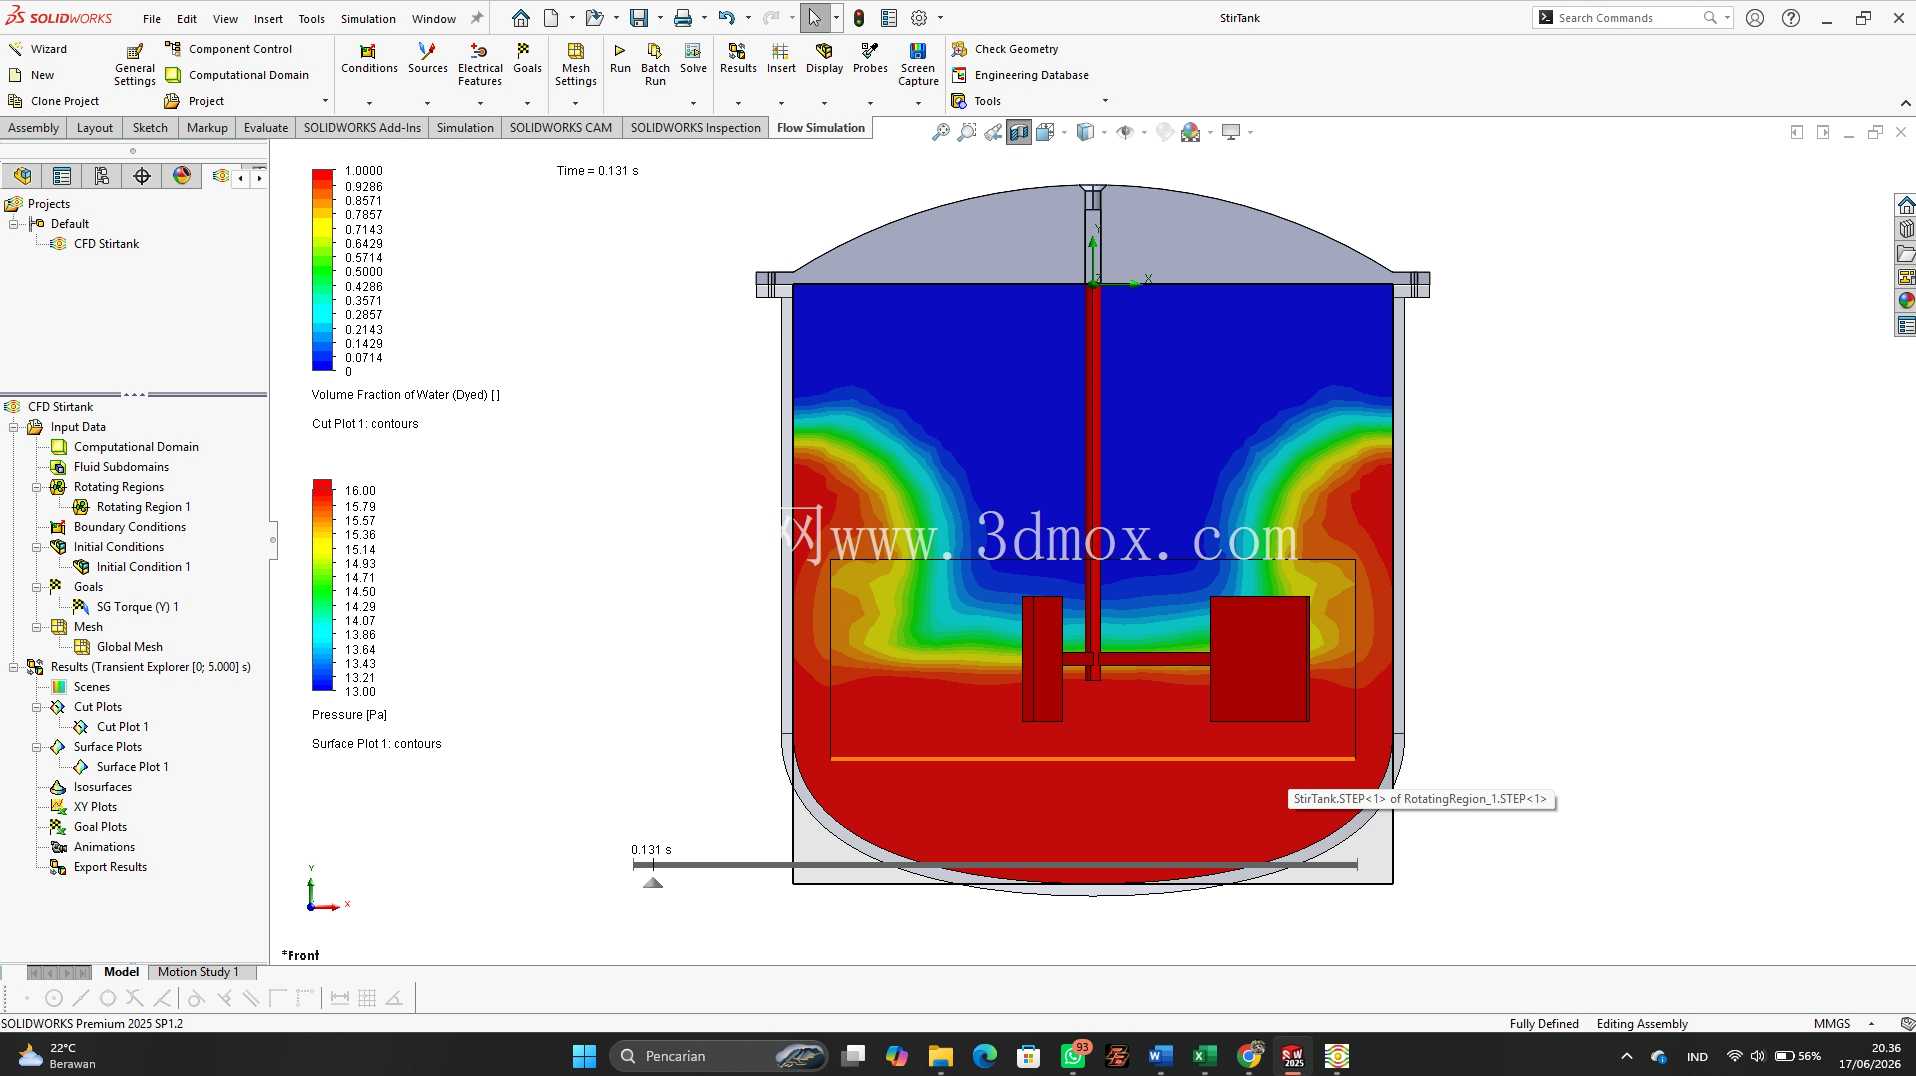Open the Sources tool

click(427, 59)
